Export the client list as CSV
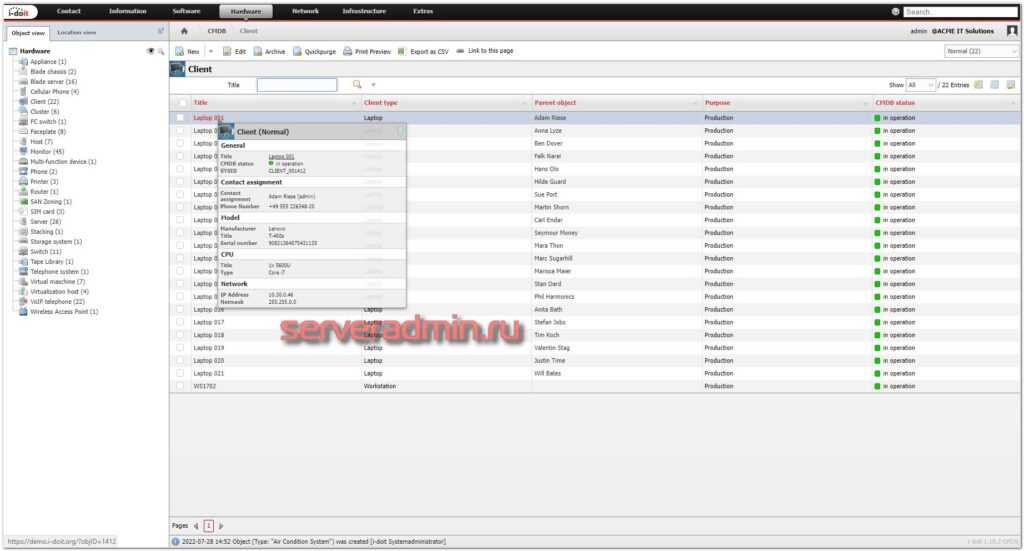This screenshot has height=551, width=1024. point(423,51)
